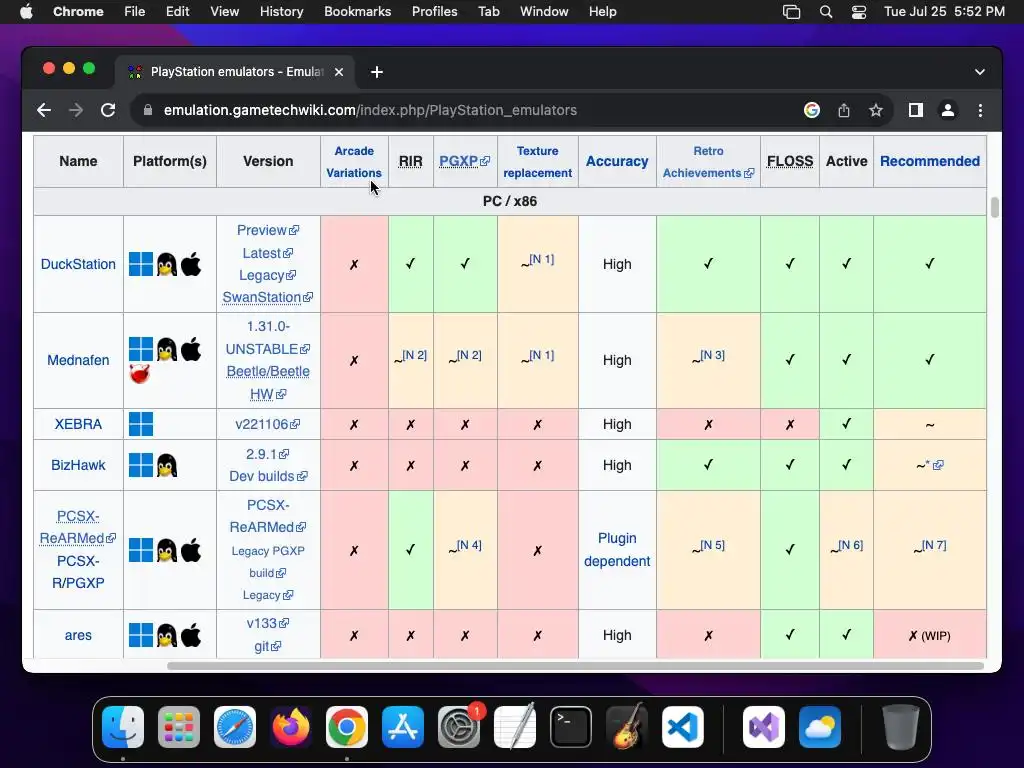Click the Google account icon in address bar
Screen dimensions: 1024x768
[812, 110]
